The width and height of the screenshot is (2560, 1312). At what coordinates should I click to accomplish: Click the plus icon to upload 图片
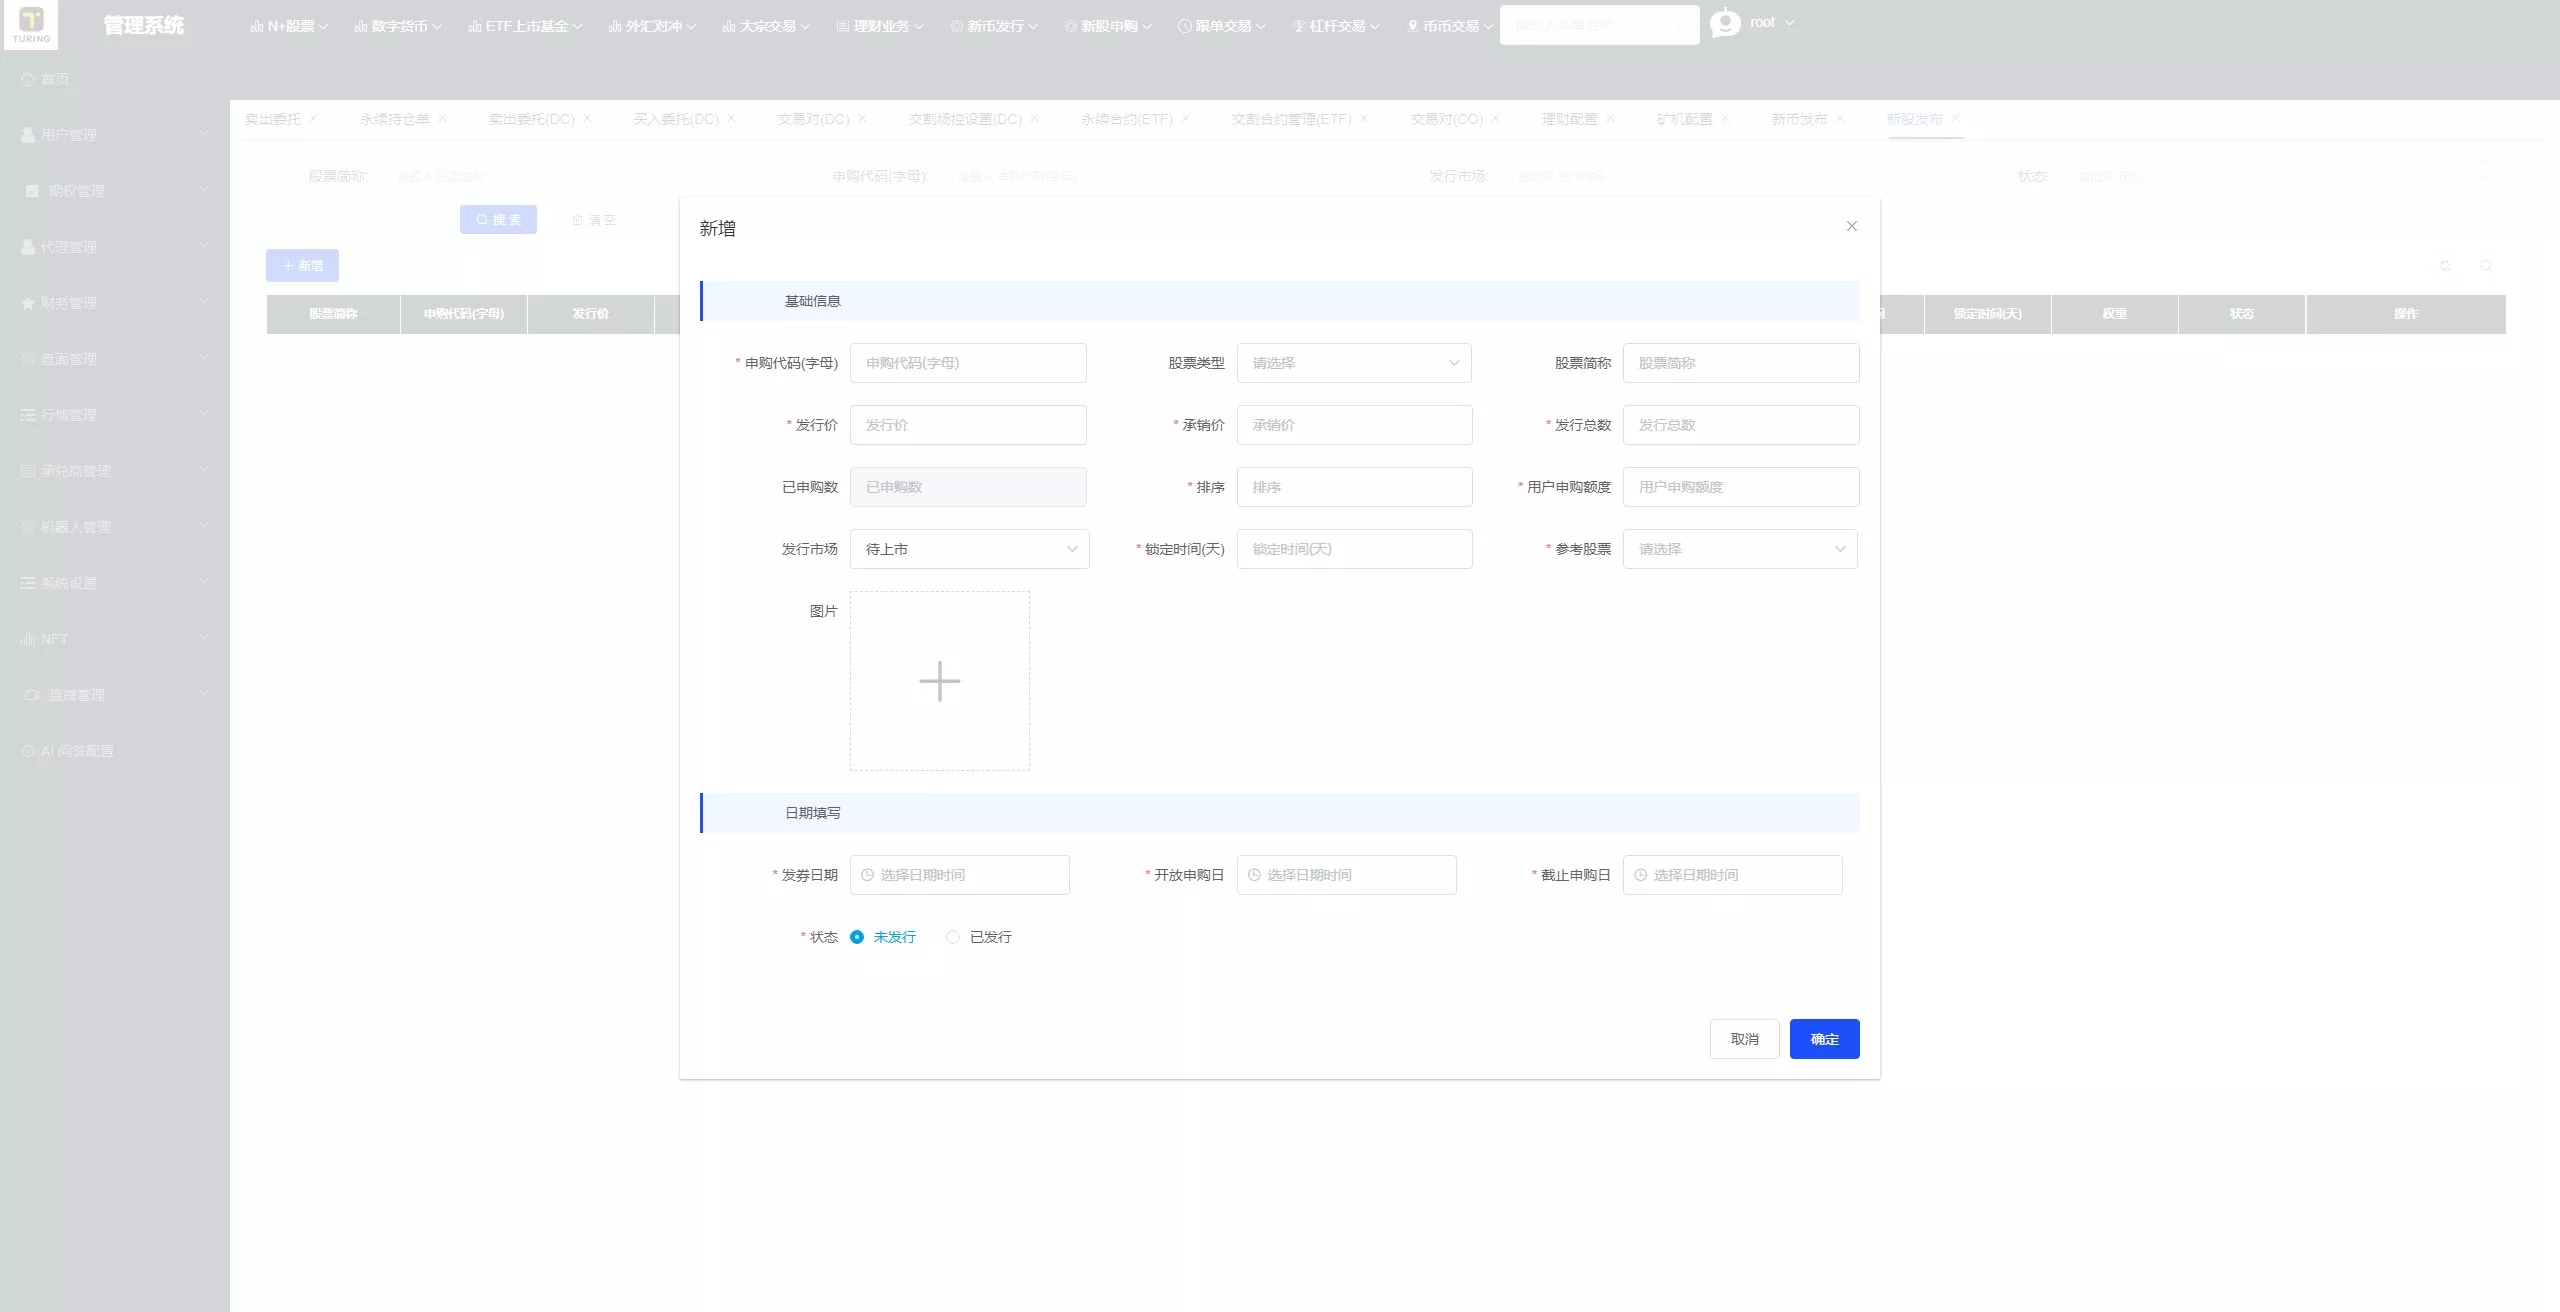coord(940,681)
